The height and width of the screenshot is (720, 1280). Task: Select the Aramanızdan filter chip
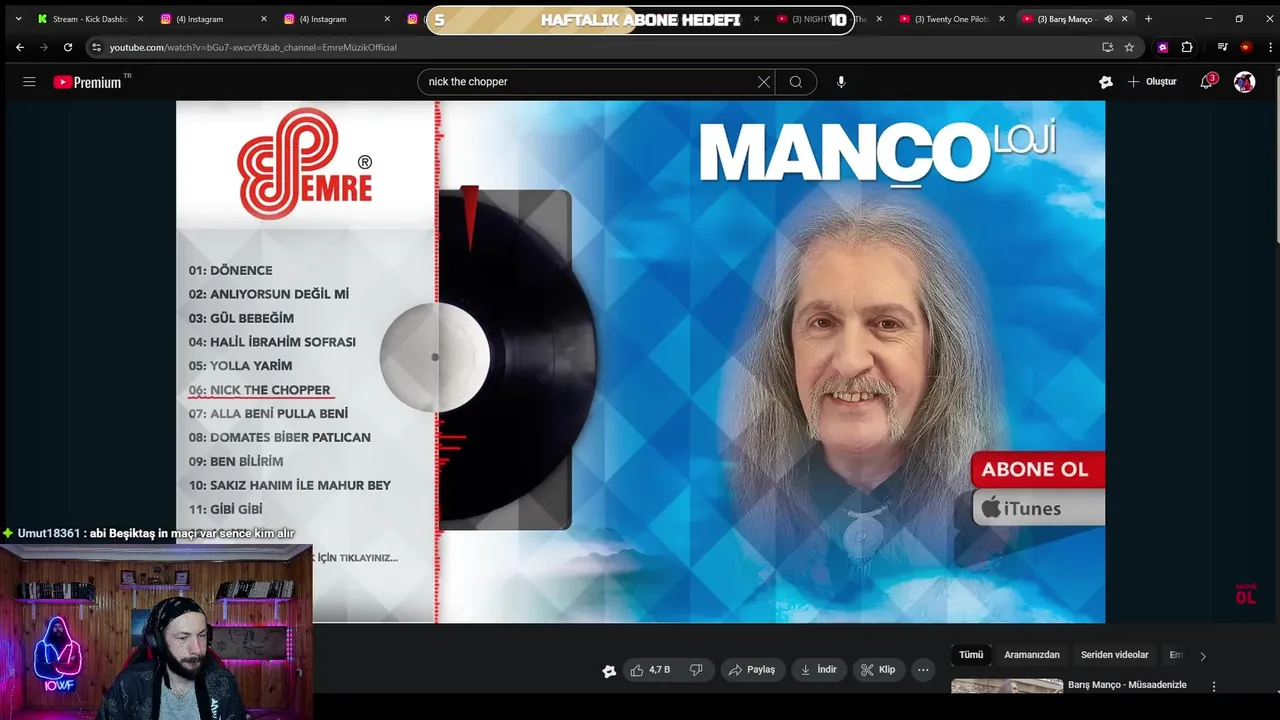coord(1032,655)
